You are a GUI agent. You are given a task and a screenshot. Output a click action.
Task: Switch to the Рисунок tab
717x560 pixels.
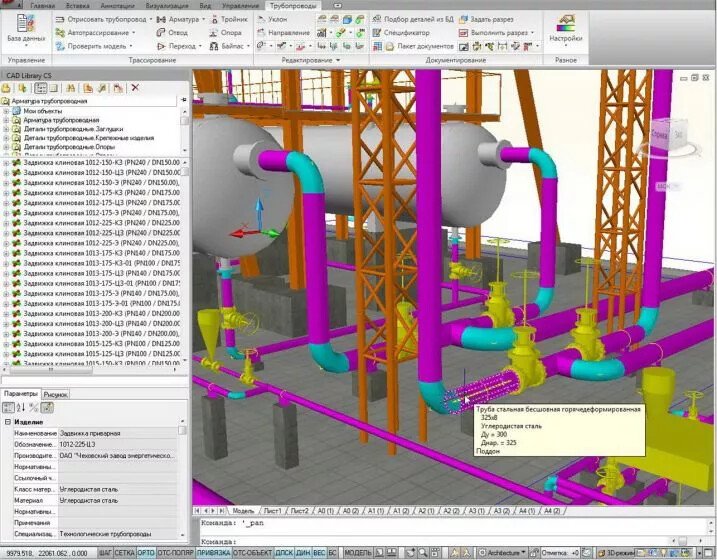pyautogui.click(x=56, y=394)
